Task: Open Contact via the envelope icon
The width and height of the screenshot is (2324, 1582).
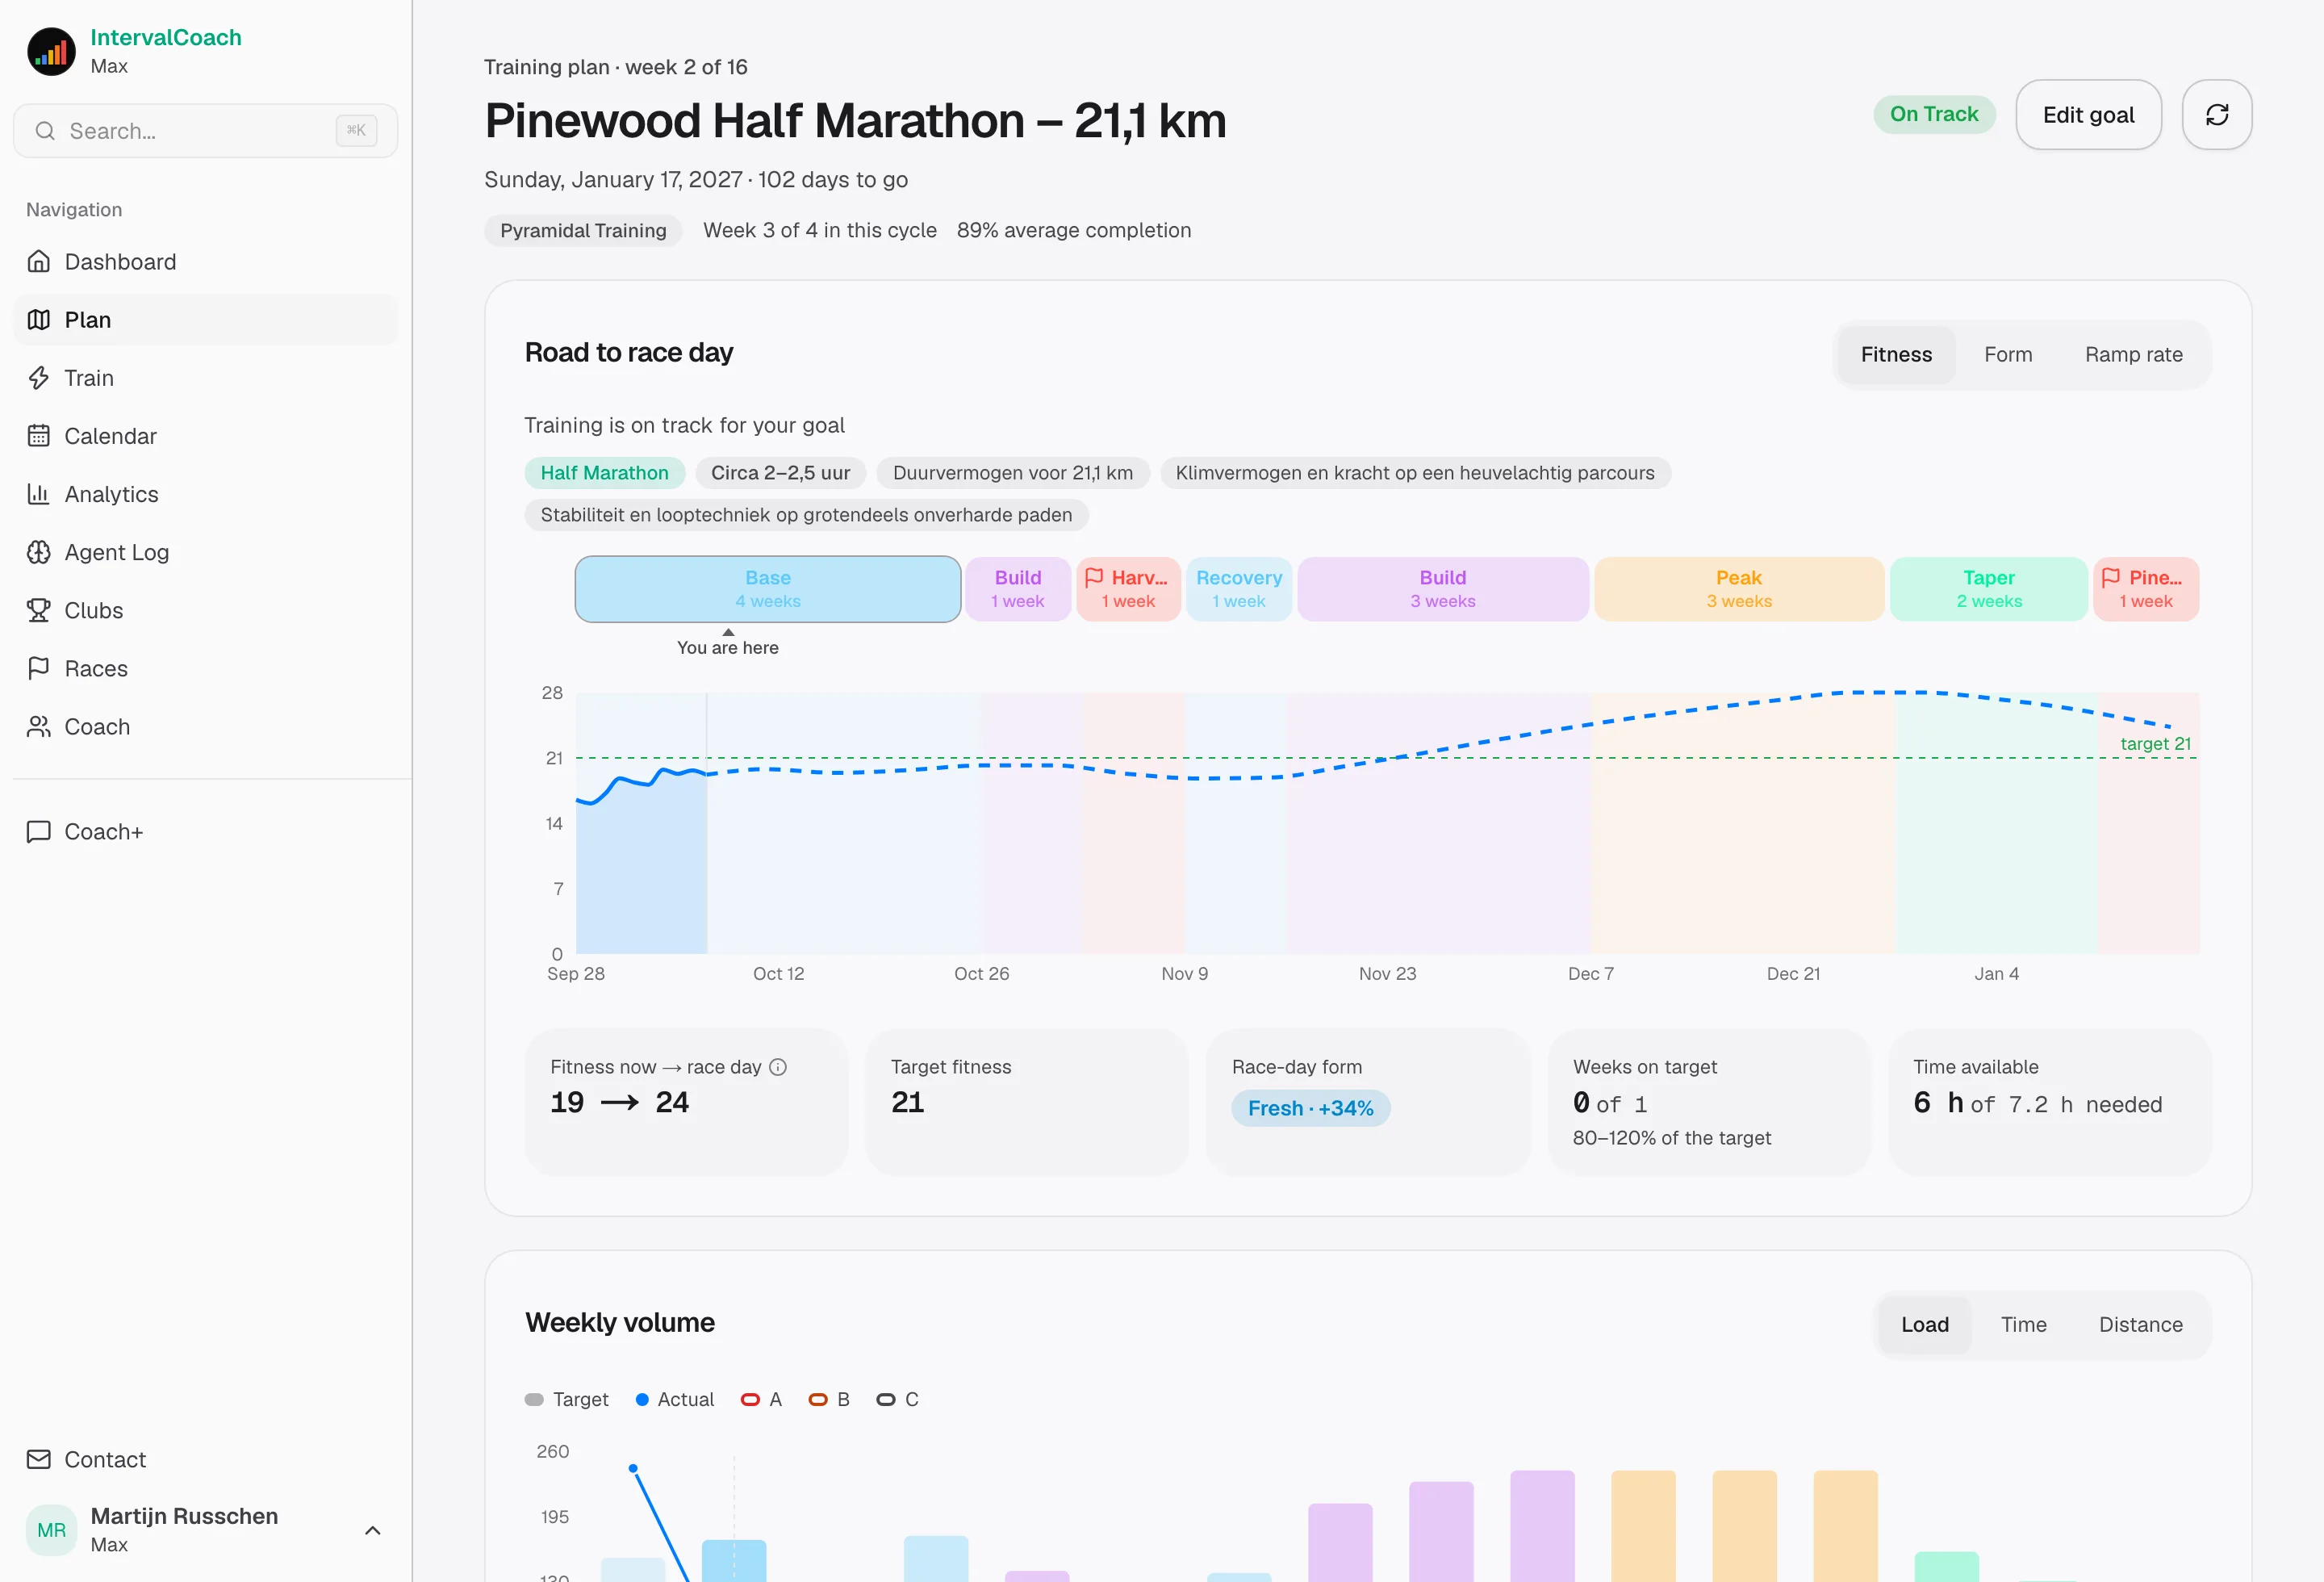Action: (x=39, y=1460)
